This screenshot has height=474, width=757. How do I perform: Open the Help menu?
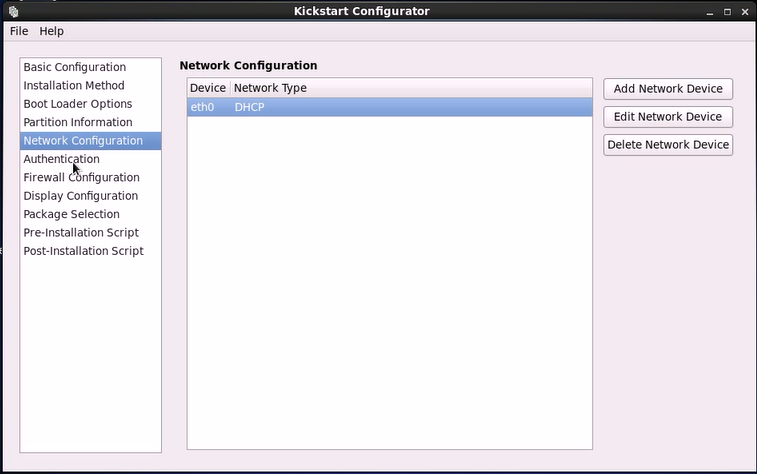click(x=51, y=31)
